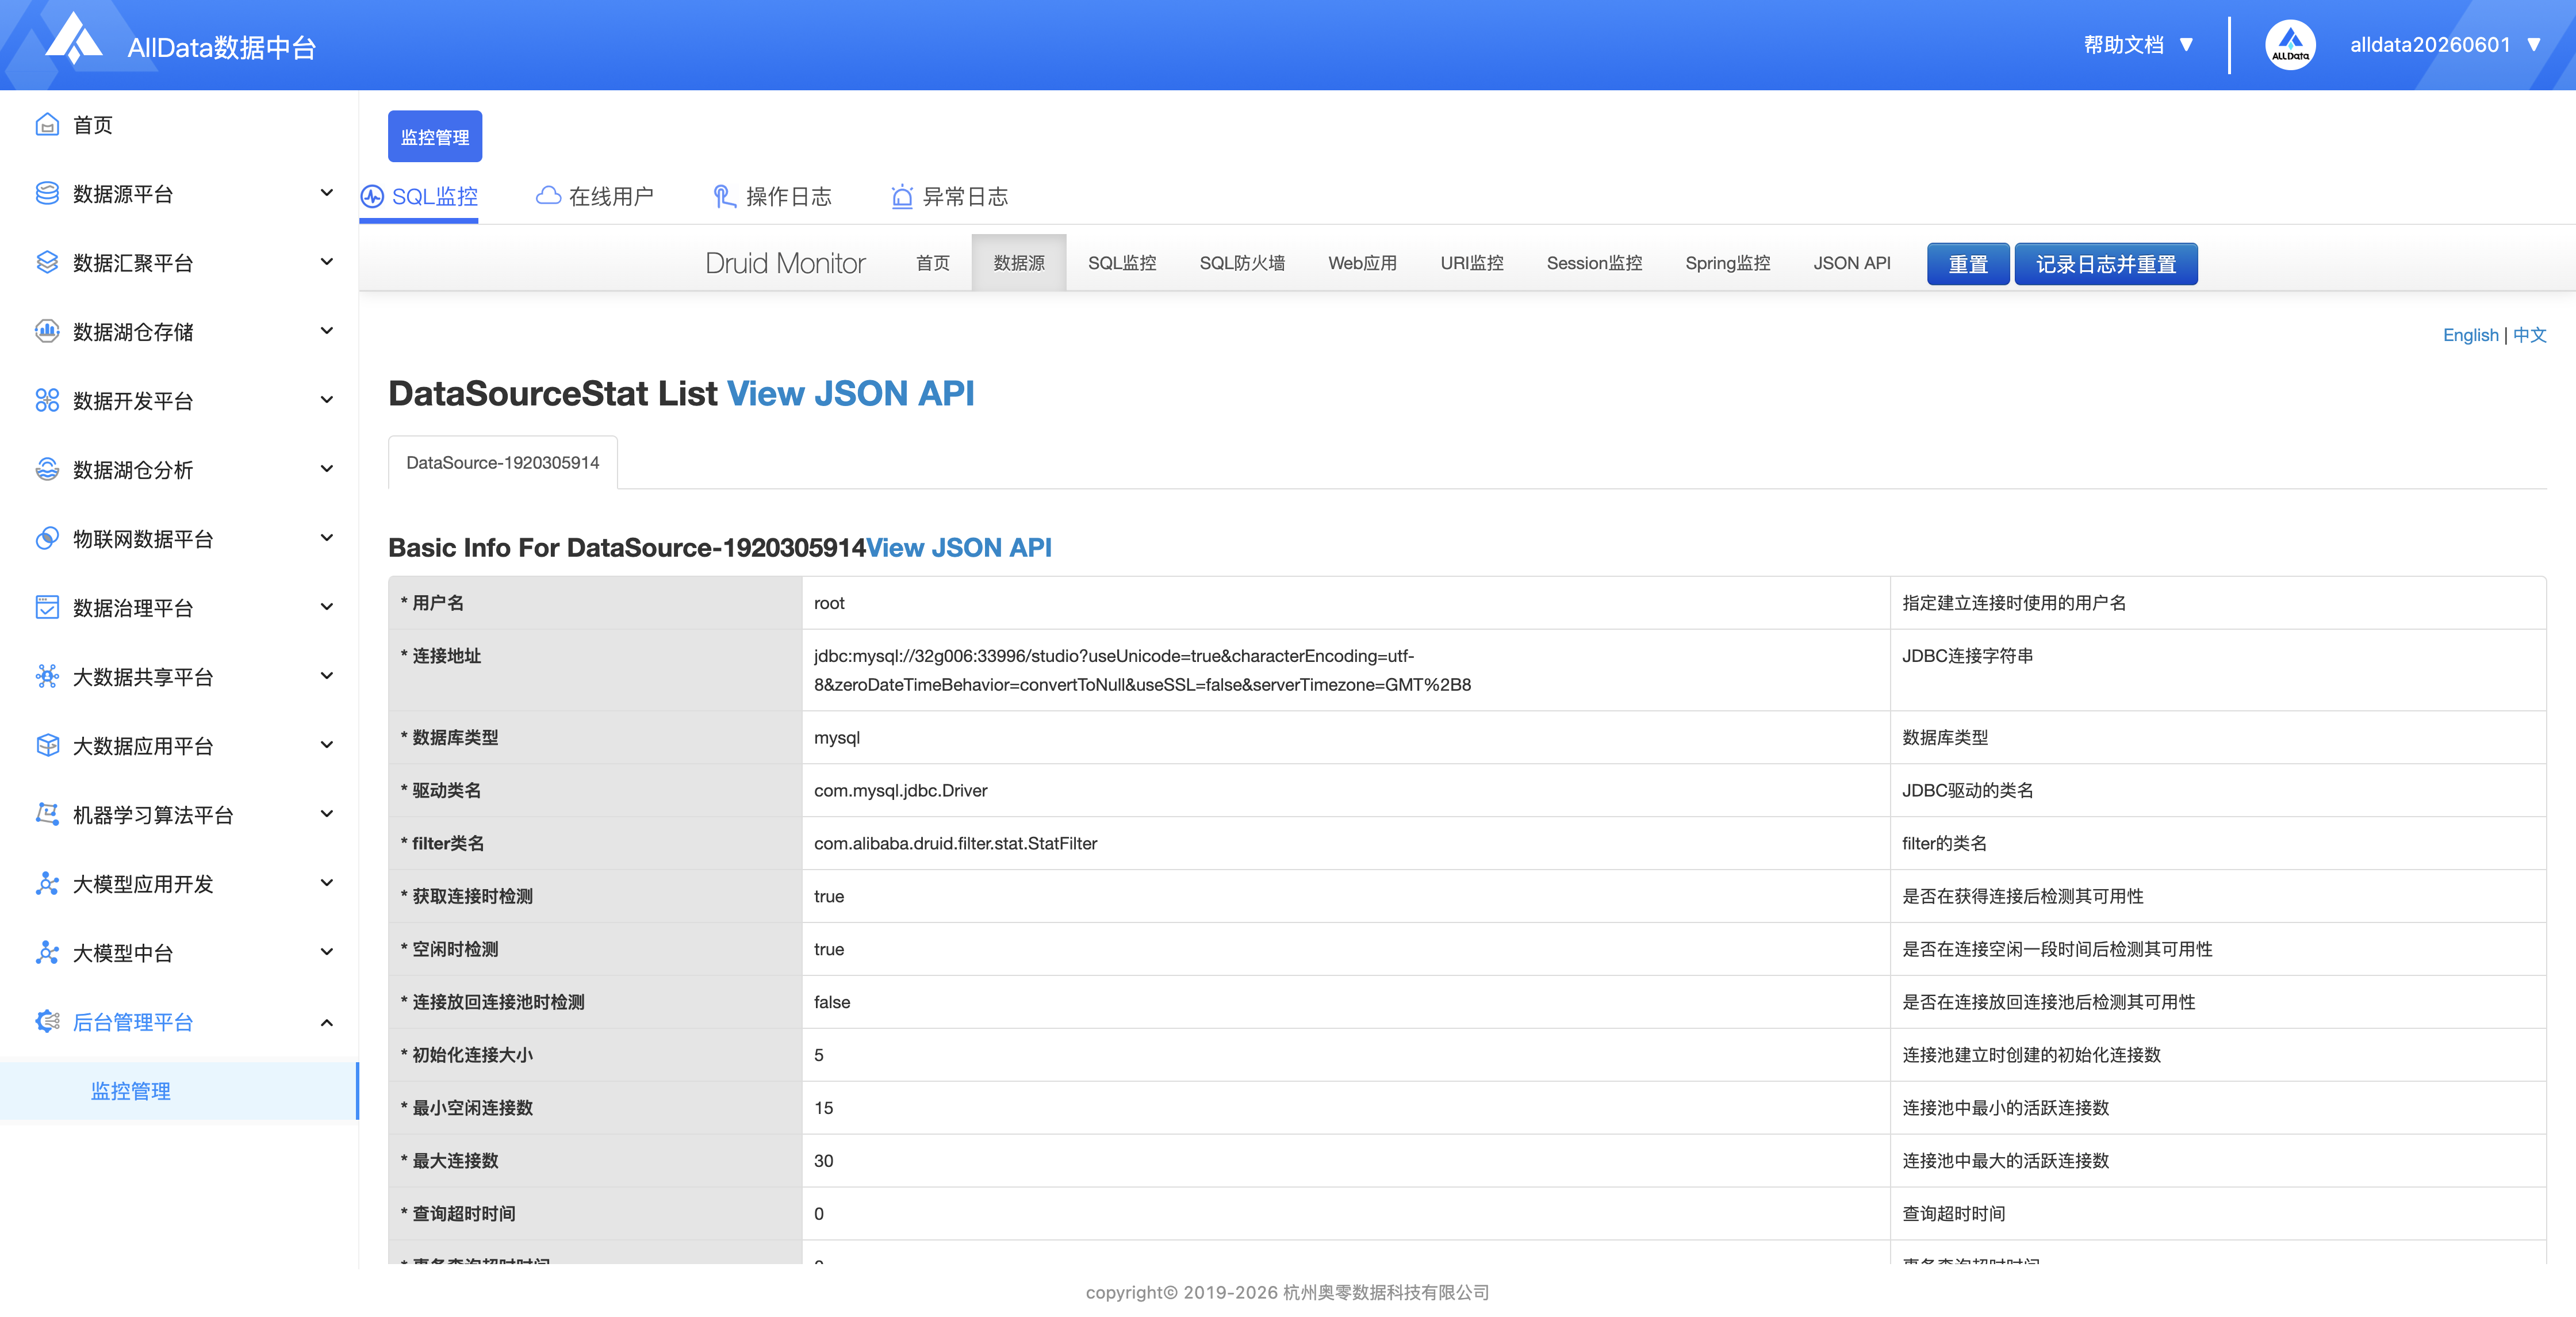
Task: Expand the 大模型应用开发 menu chevron
Action: [x=326, y=883]
